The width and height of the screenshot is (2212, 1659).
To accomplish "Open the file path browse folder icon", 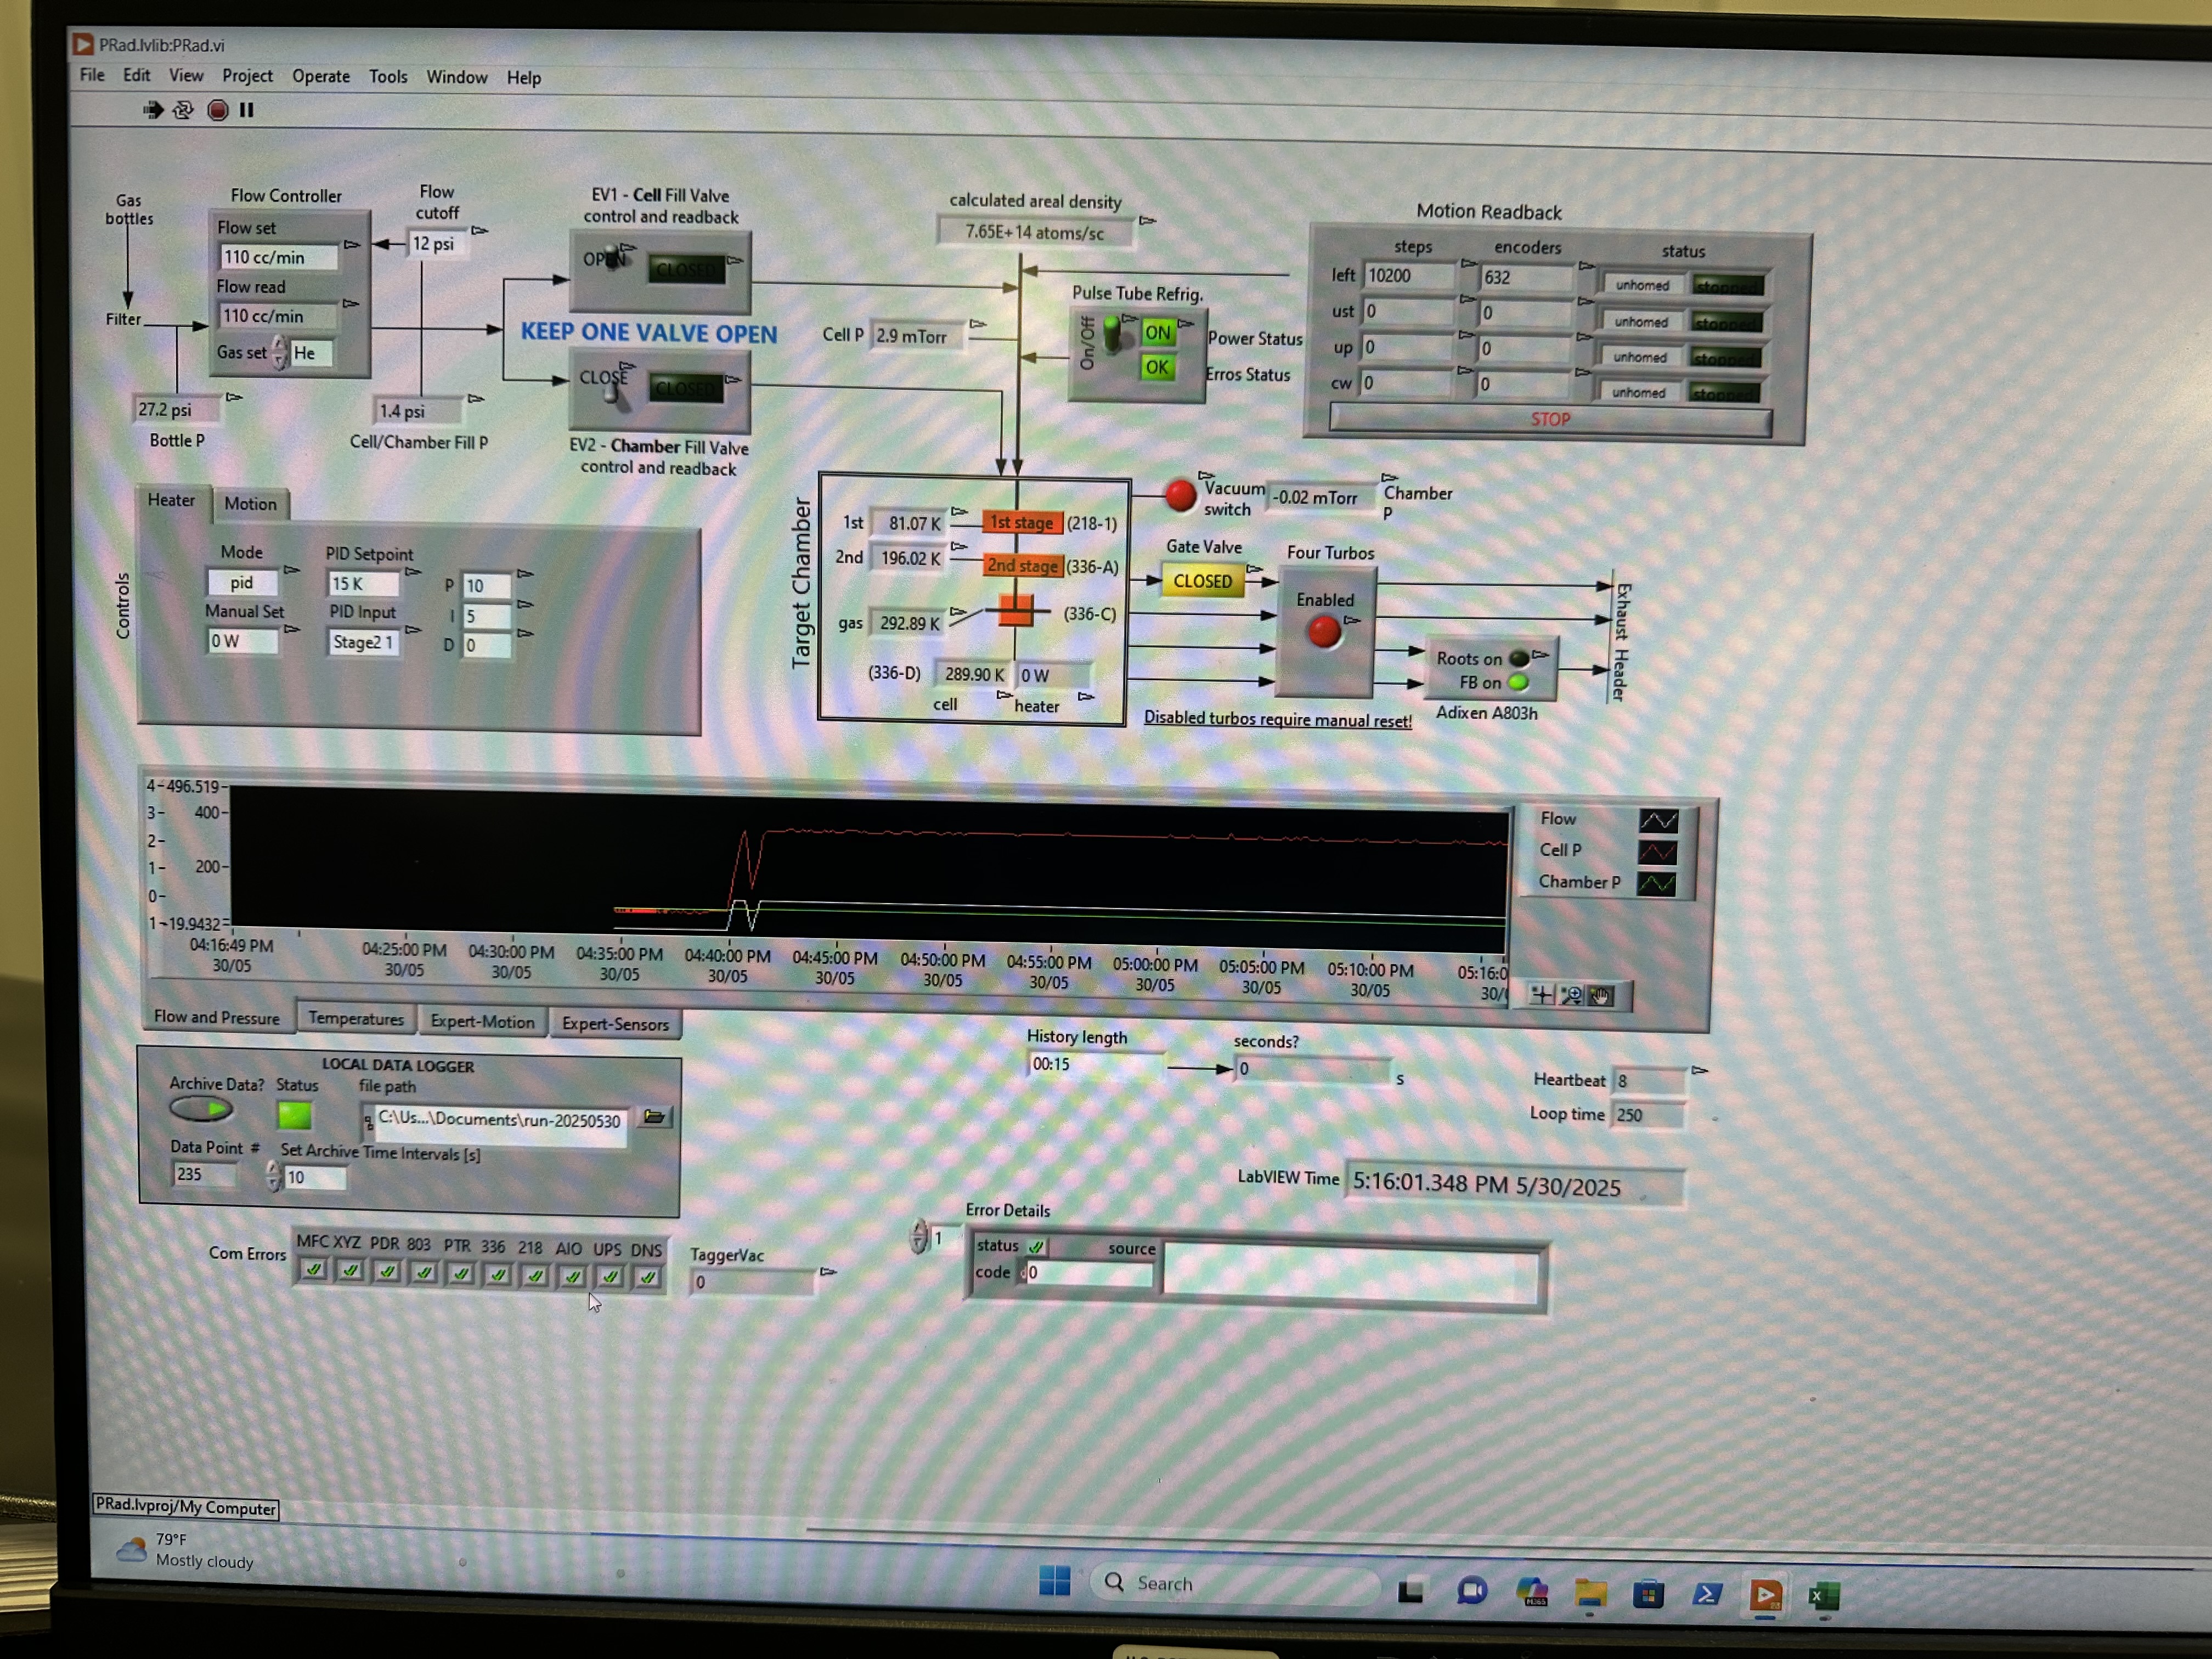I will coord(654,1117).
